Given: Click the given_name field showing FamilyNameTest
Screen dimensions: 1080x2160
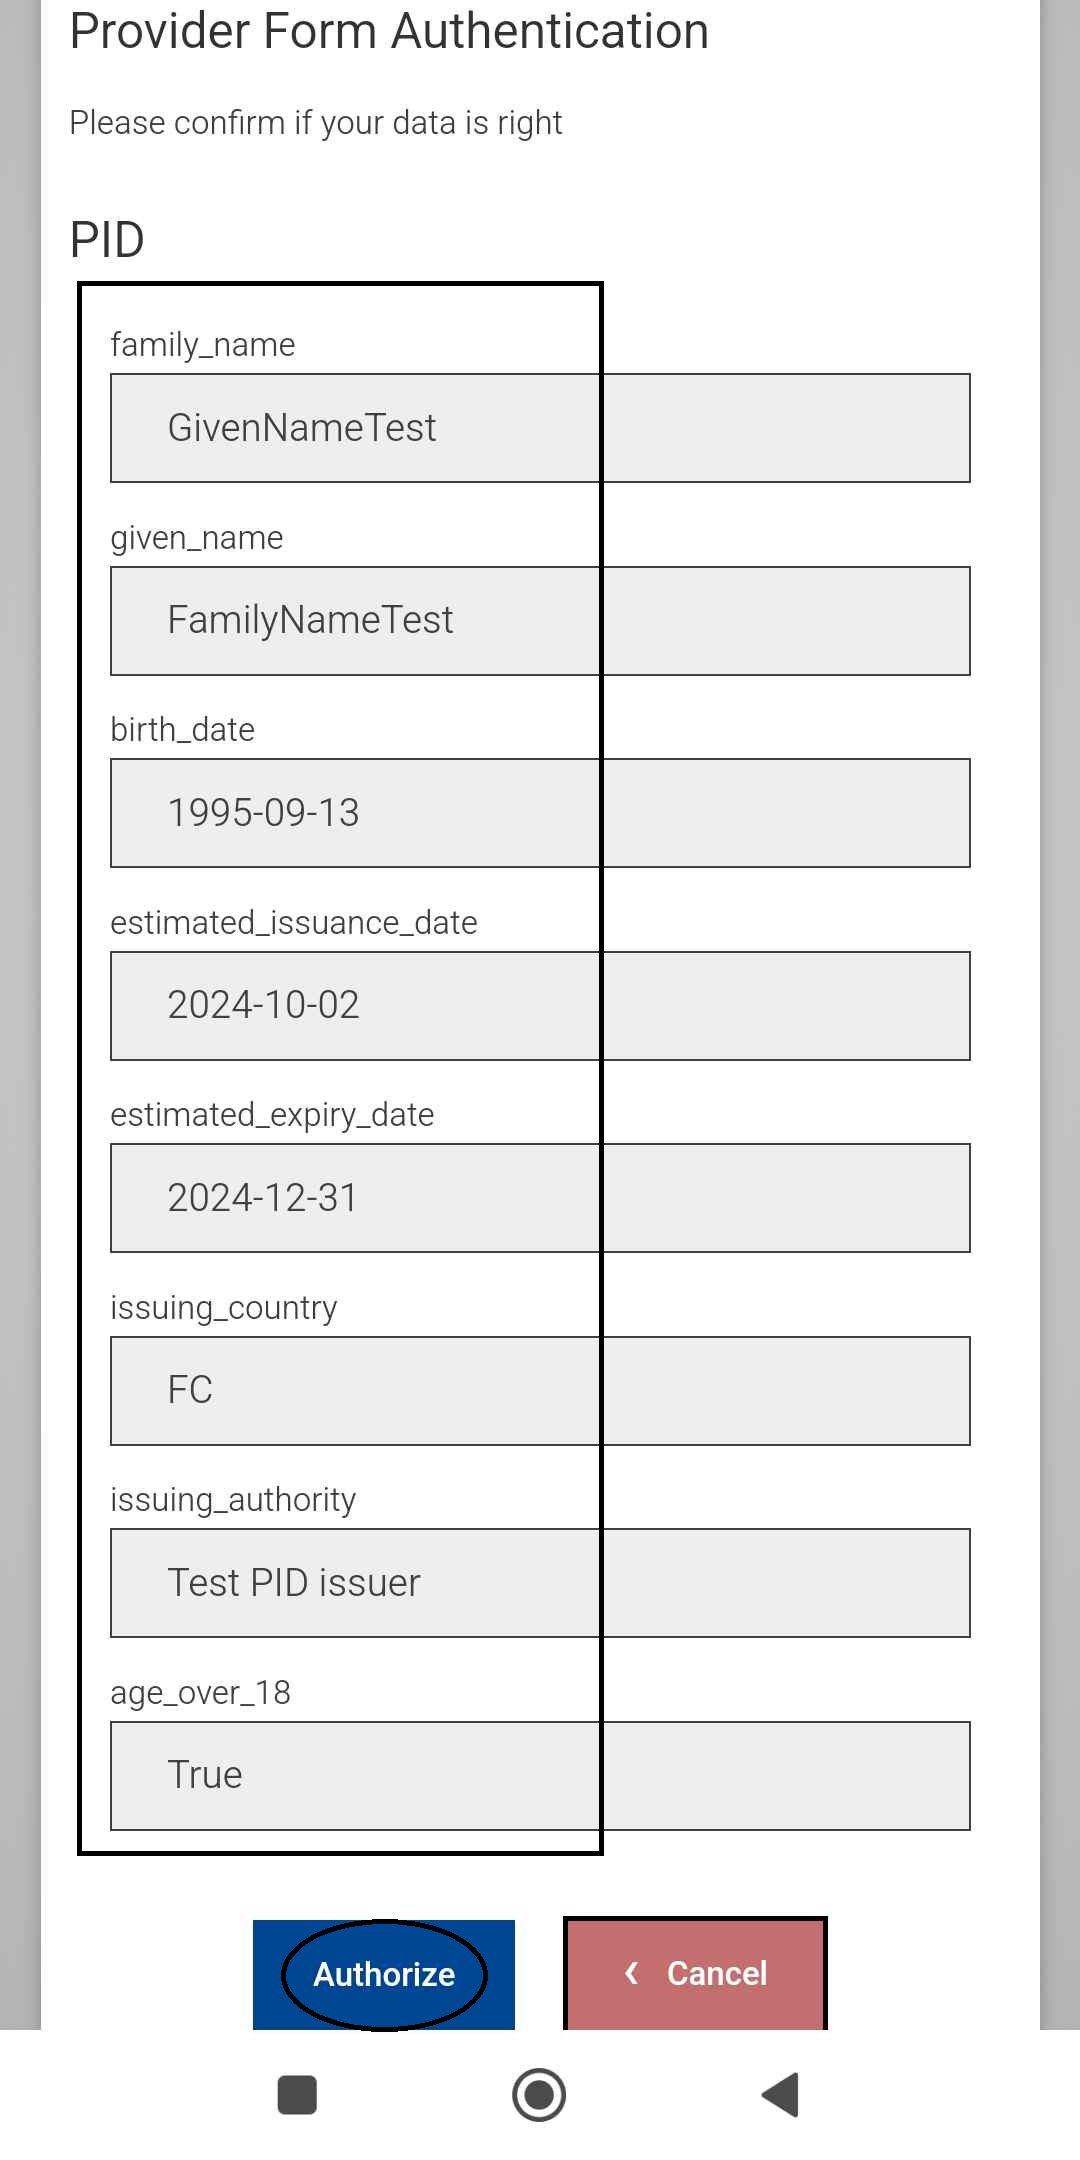Looking at the screenshot, I should (540, 621).
